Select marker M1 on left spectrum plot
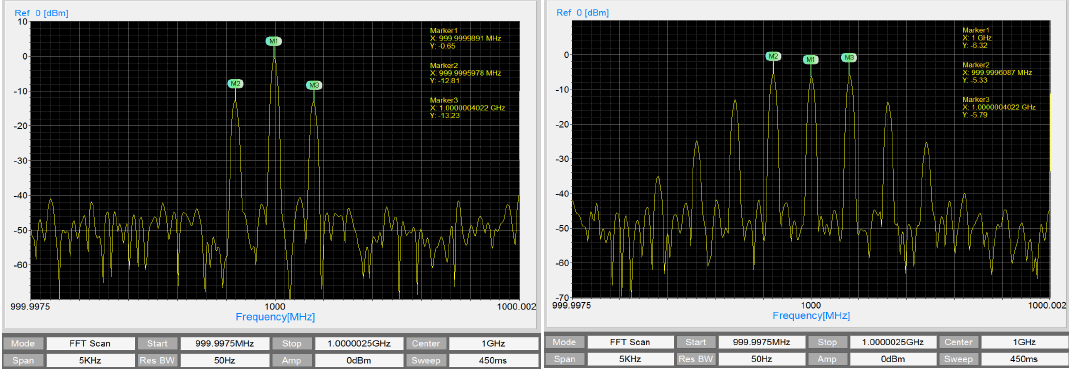This screenshot has width=1069, height=372. [273, 42]
